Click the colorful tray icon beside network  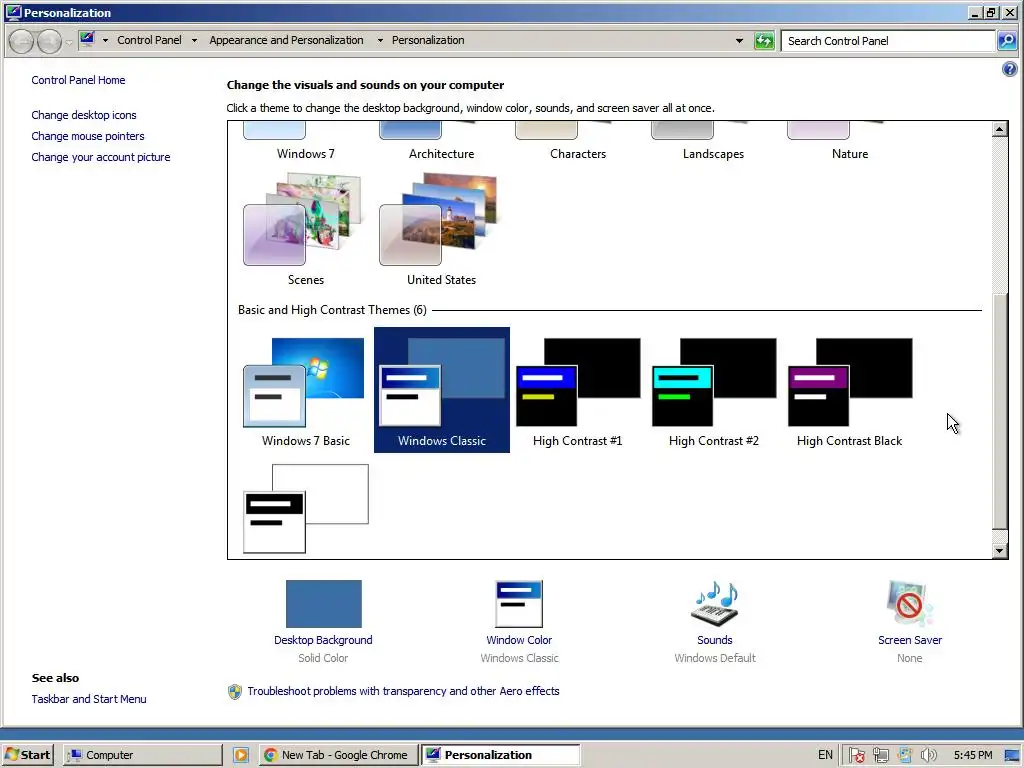tap(904, 755)
